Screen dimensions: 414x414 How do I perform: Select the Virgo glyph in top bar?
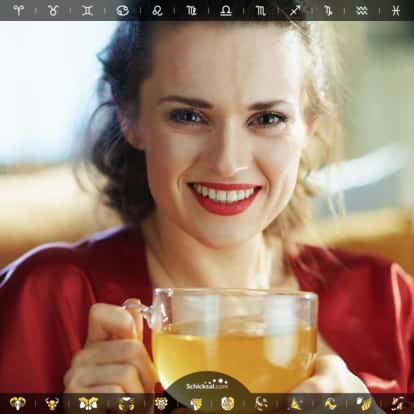pos(191,10)
